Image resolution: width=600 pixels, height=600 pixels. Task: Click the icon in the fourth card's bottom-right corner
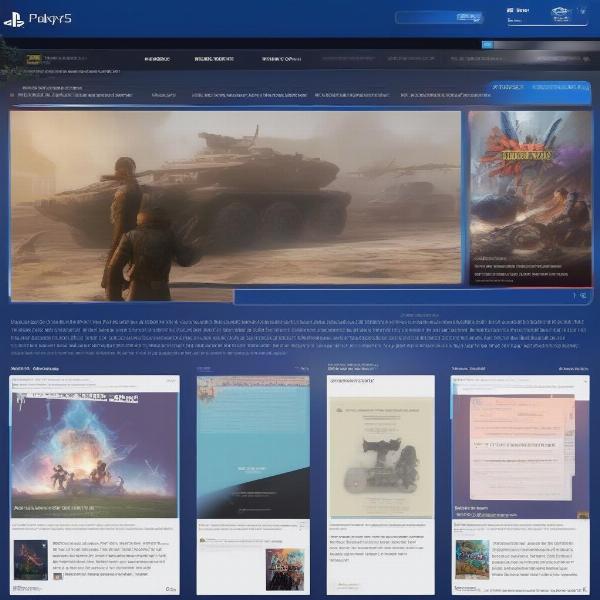[x=584, y=589]
